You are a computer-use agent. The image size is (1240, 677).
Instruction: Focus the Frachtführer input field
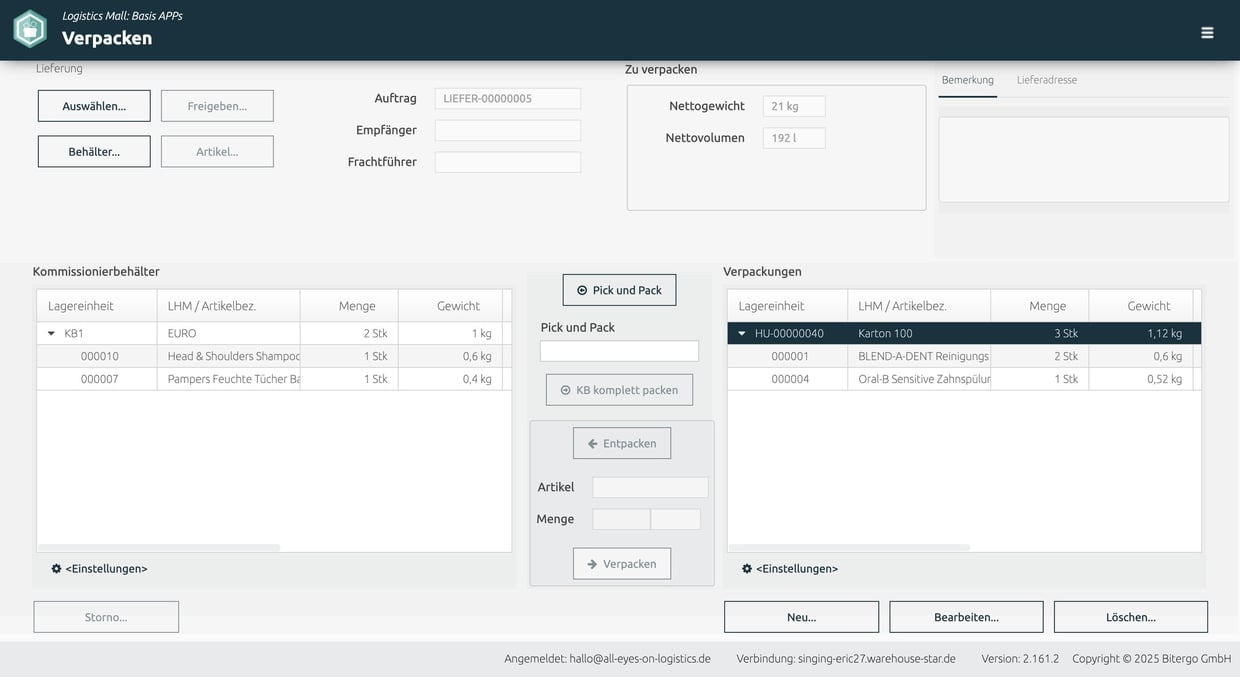click(508, 162)
